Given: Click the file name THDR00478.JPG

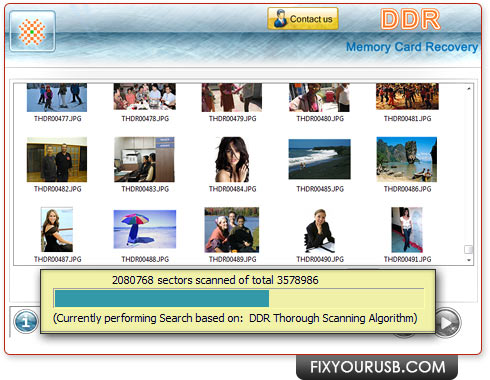Looking at the screenshot, I should click(x=145, y=119).
